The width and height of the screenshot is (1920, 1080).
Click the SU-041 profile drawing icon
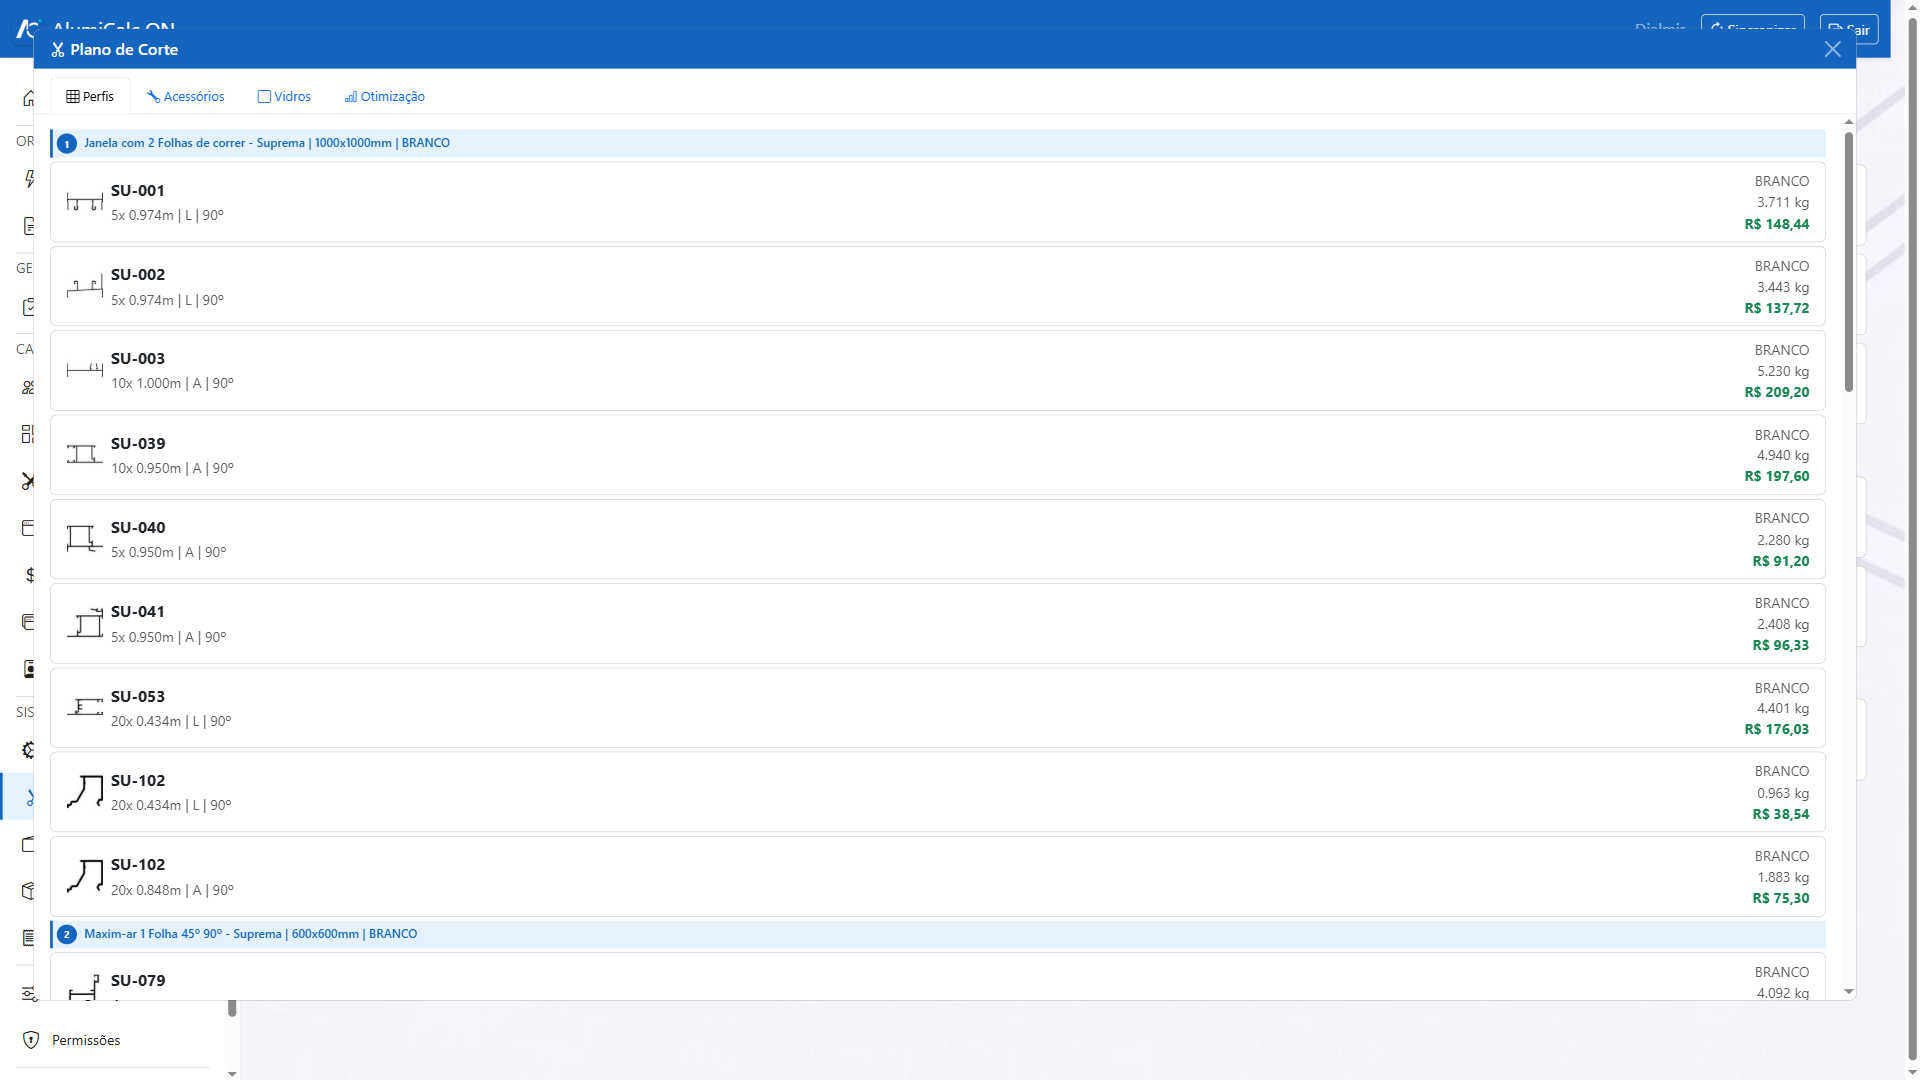tap(85, 624)
